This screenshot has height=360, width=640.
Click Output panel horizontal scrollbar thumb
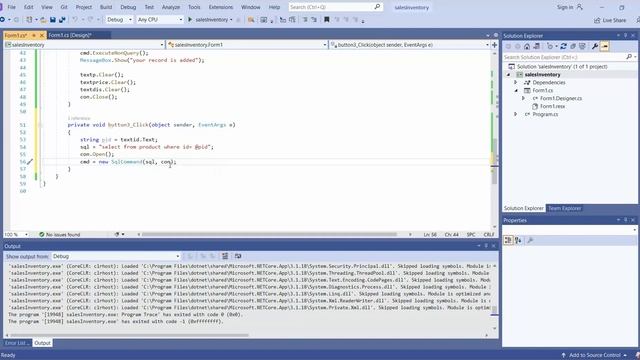point(129,335)
